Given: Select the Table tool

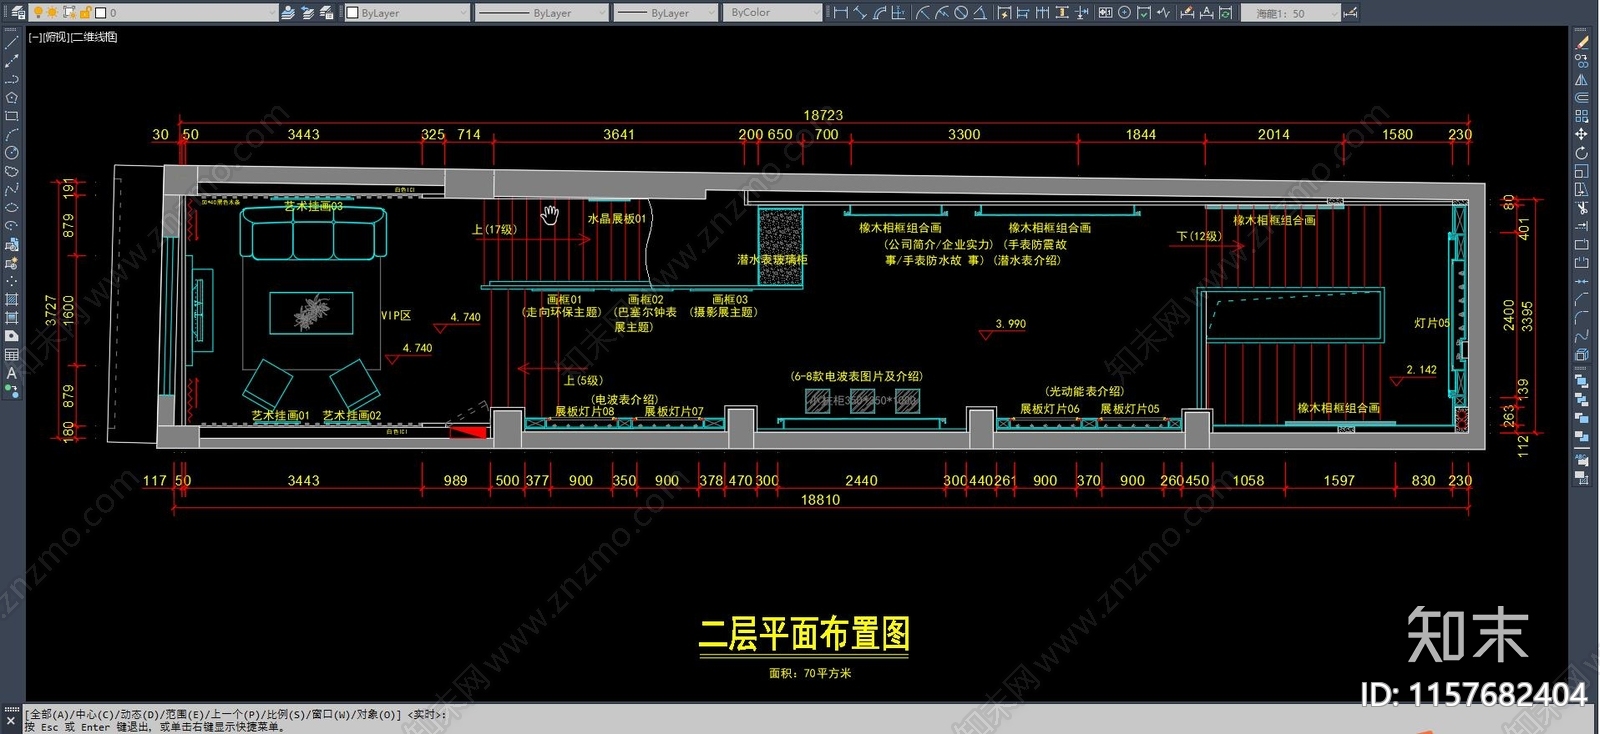Looking at the screenshot, I should (x=12, y=355).
